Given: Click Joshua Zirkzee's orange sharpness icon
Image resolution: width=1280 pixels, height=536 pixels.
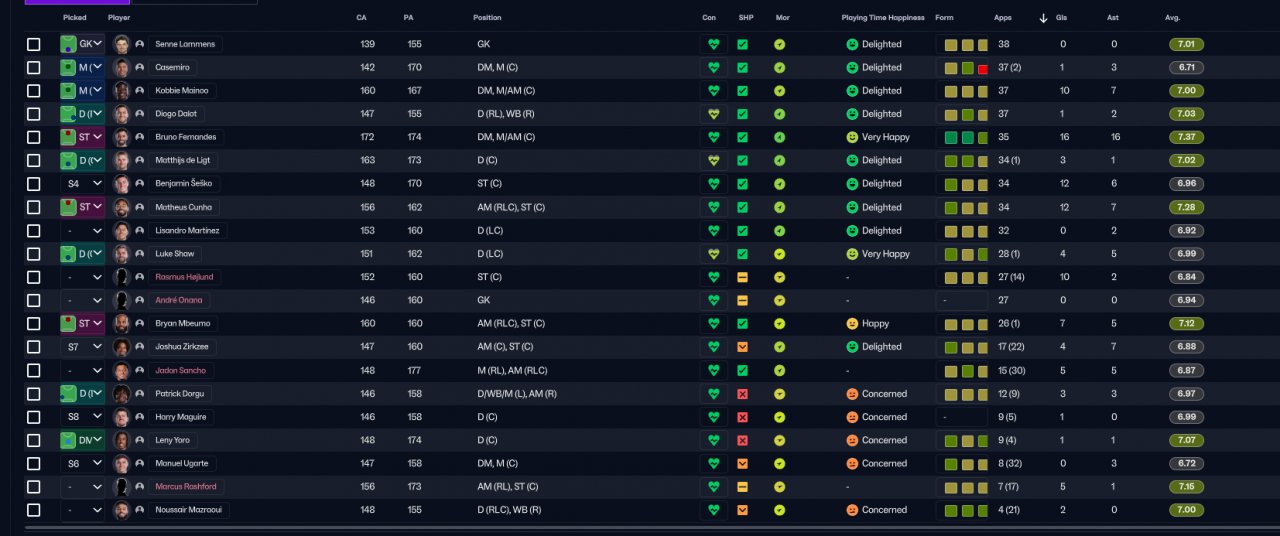Looking at the screenshot, I should click(742, 347).
